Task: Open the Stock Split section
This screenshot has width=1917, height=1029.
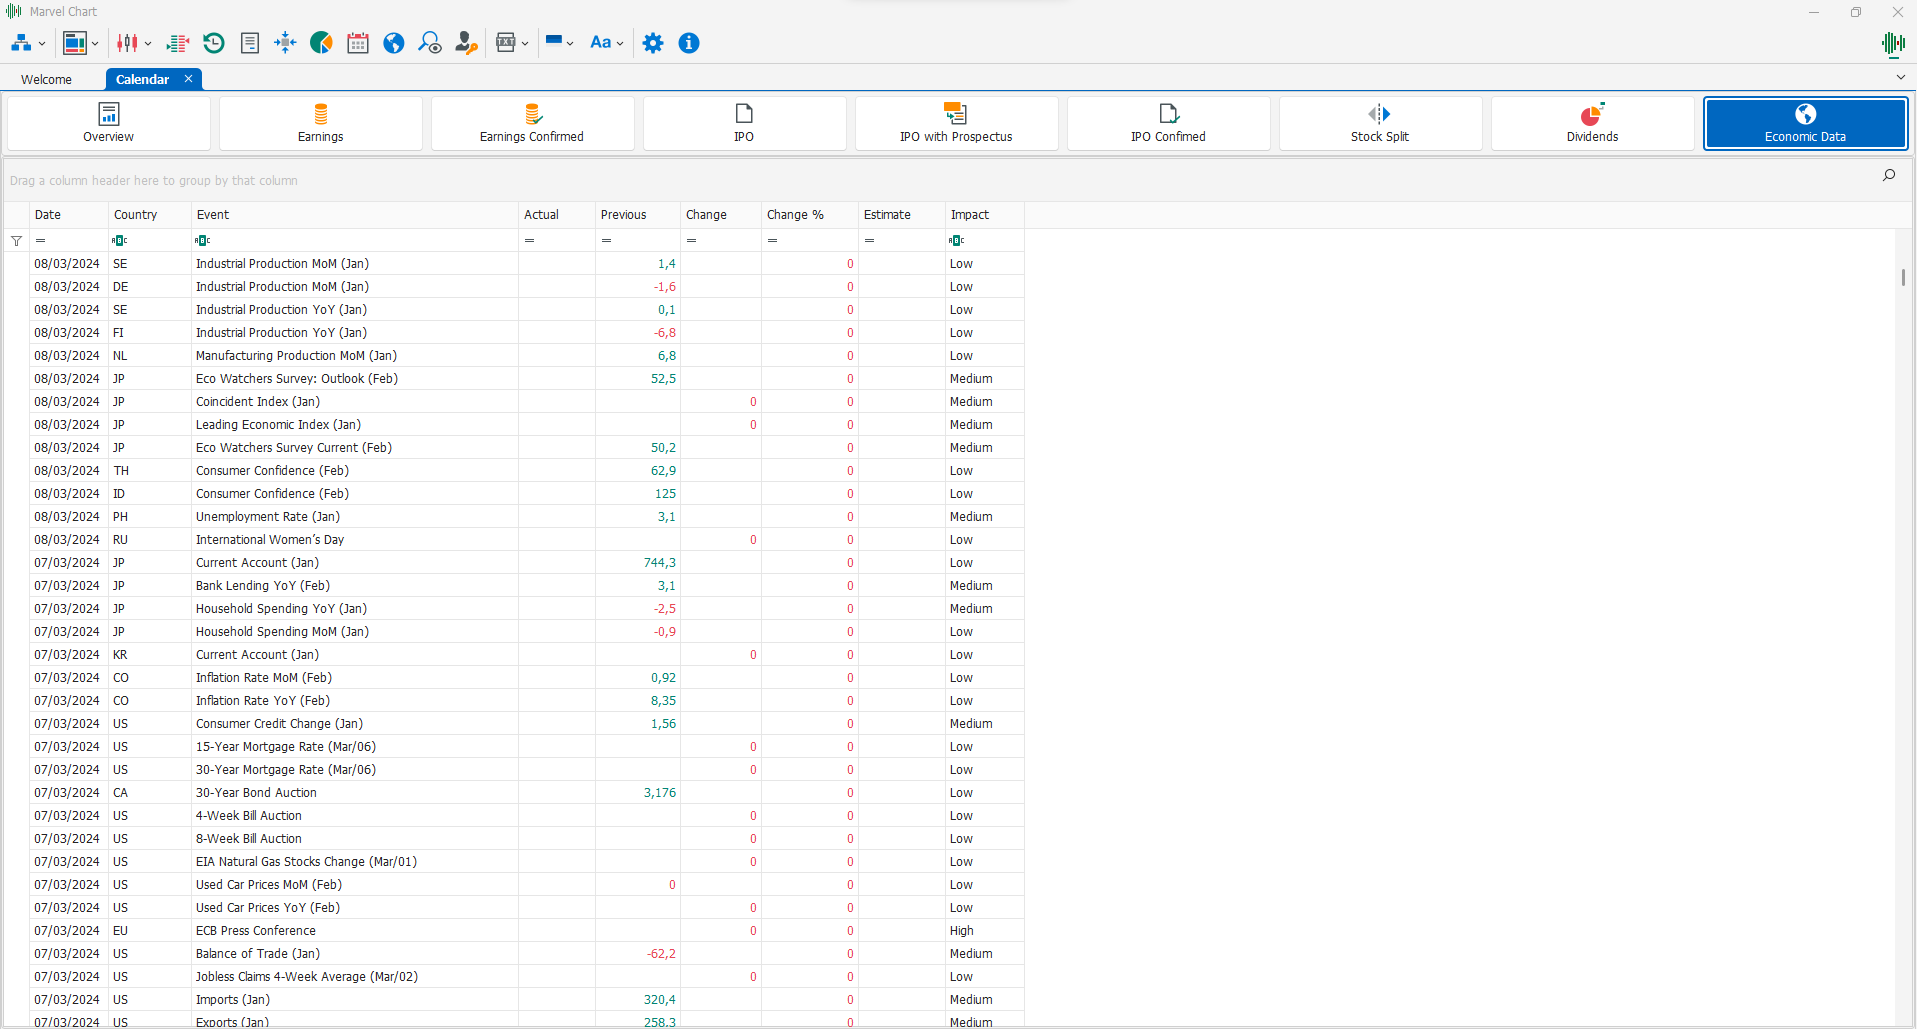Action: [x=1380, y=124]
